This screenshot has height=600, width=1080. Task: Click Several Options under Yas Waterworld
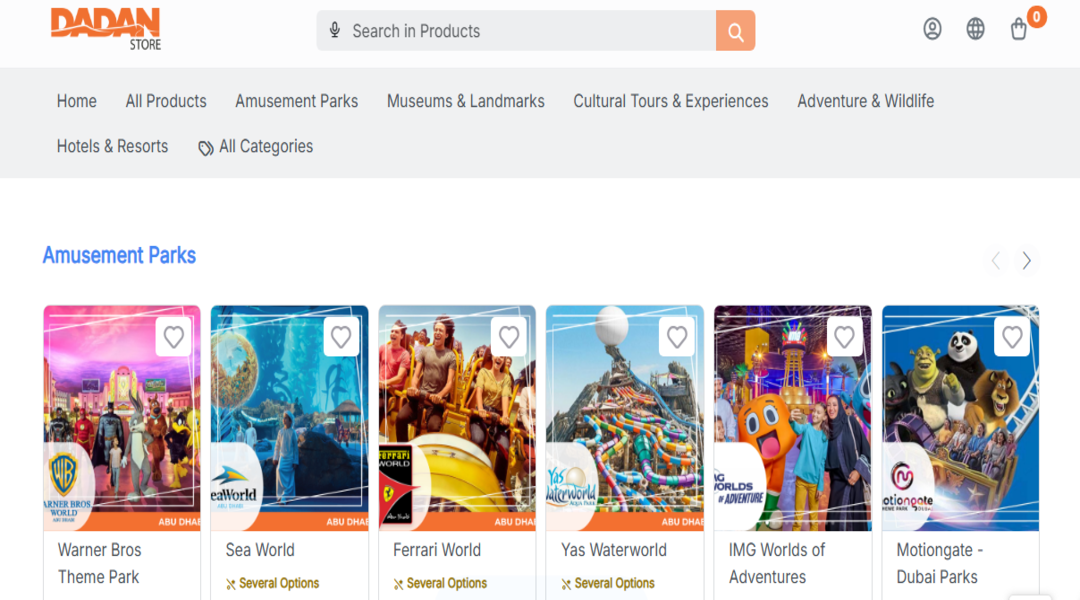point(608,583)
